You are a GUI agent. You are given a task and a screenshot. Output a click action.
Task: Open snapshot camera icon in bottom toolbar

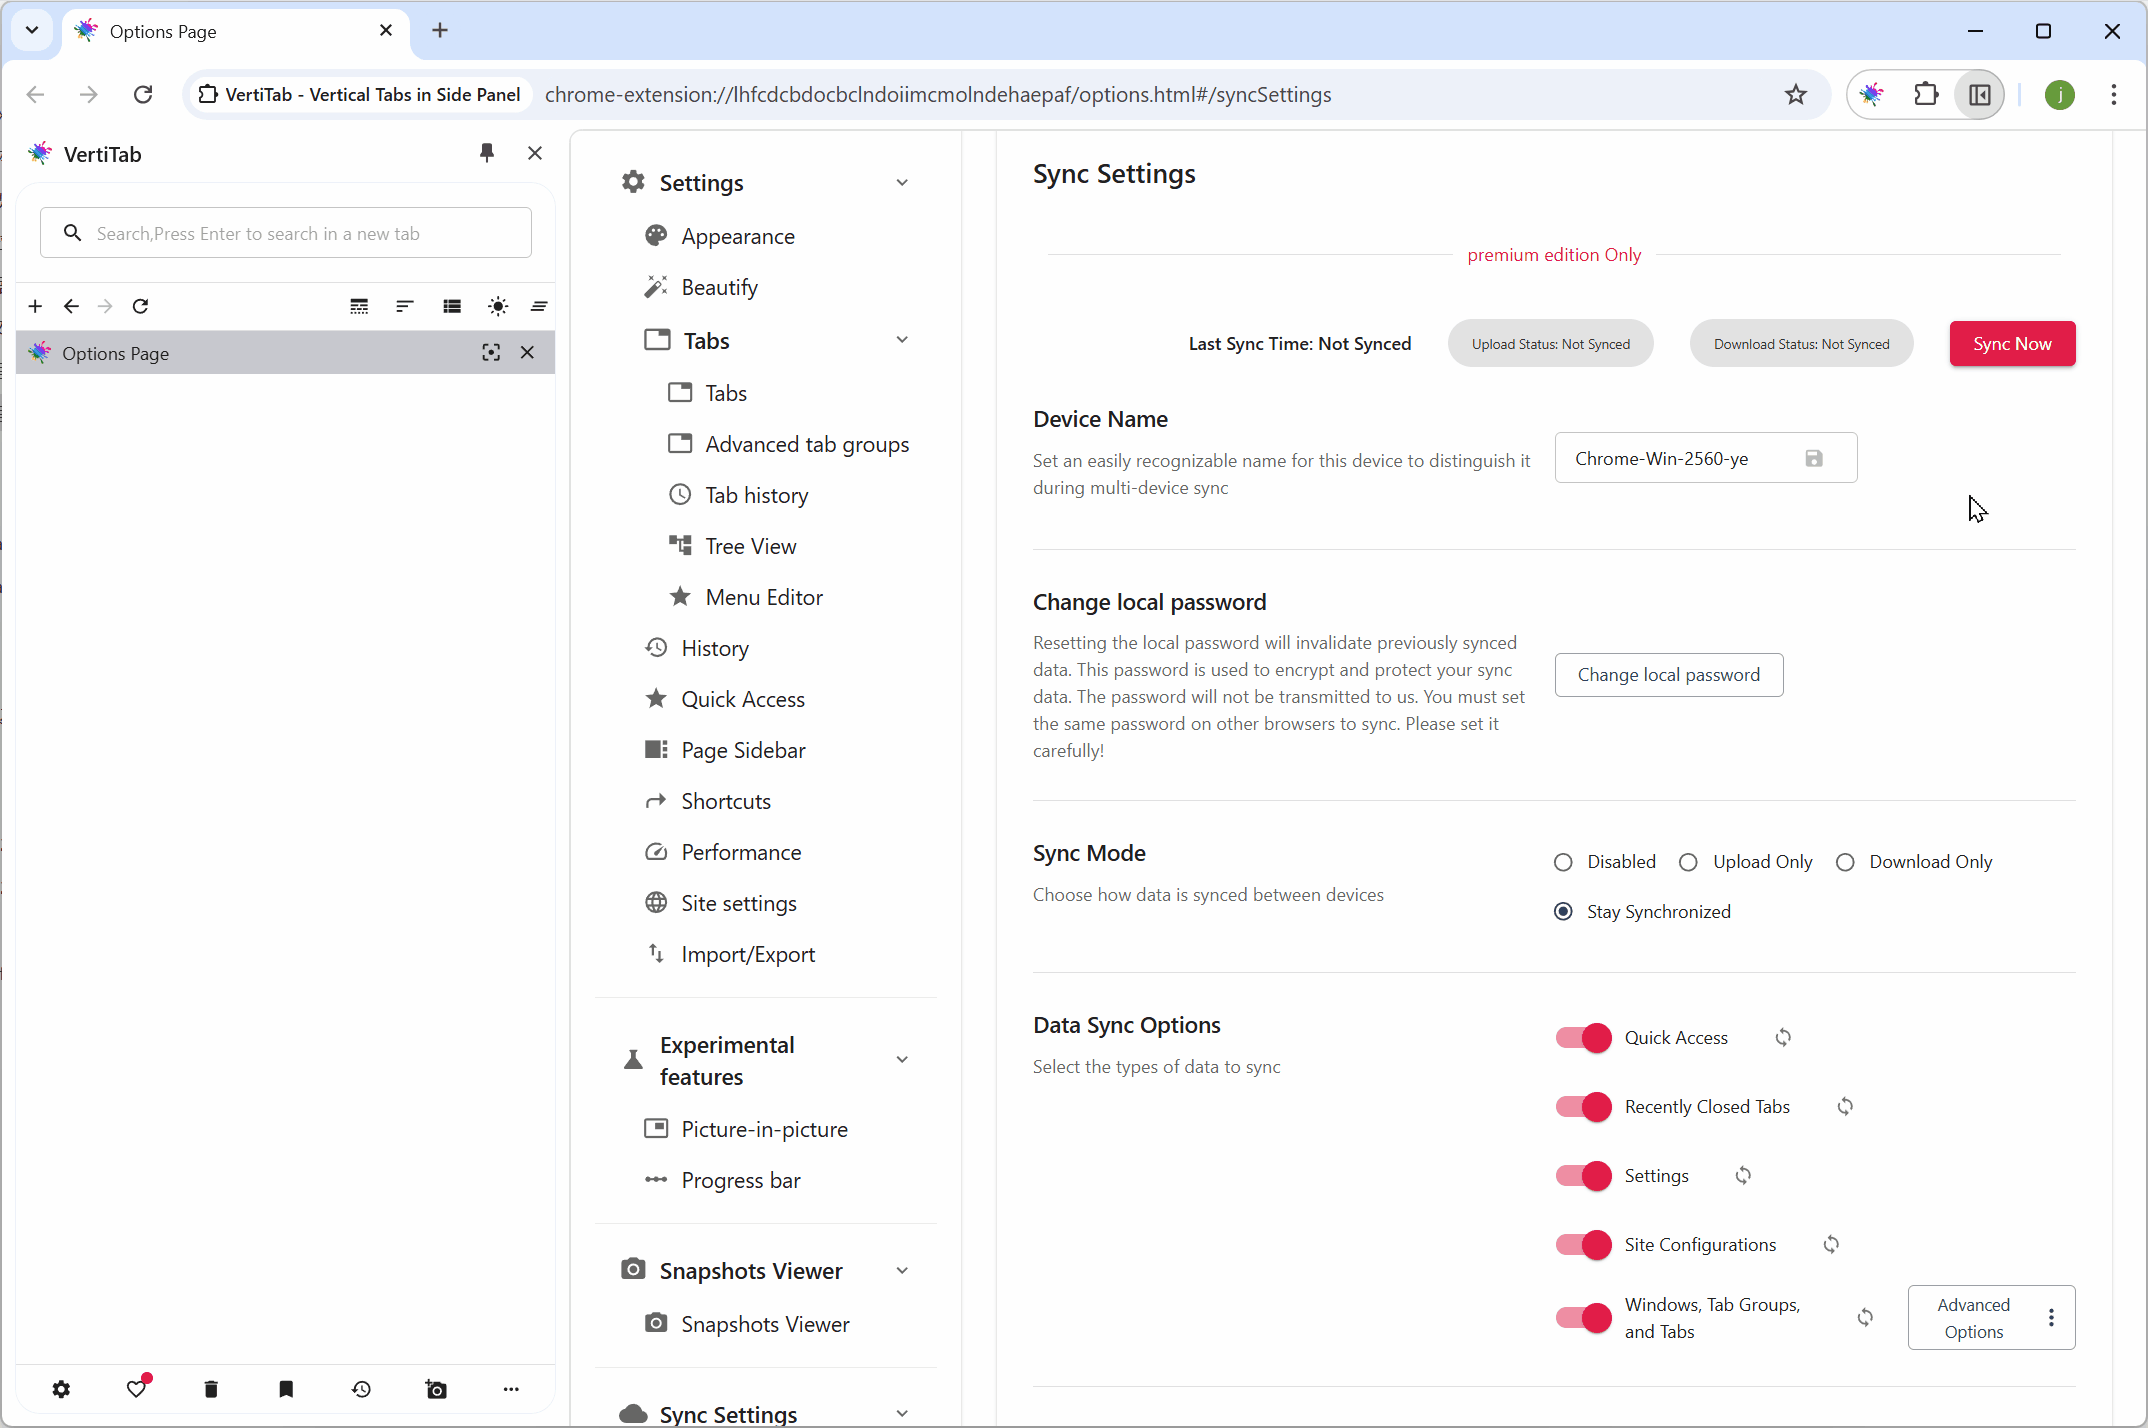pos(436,1389)
